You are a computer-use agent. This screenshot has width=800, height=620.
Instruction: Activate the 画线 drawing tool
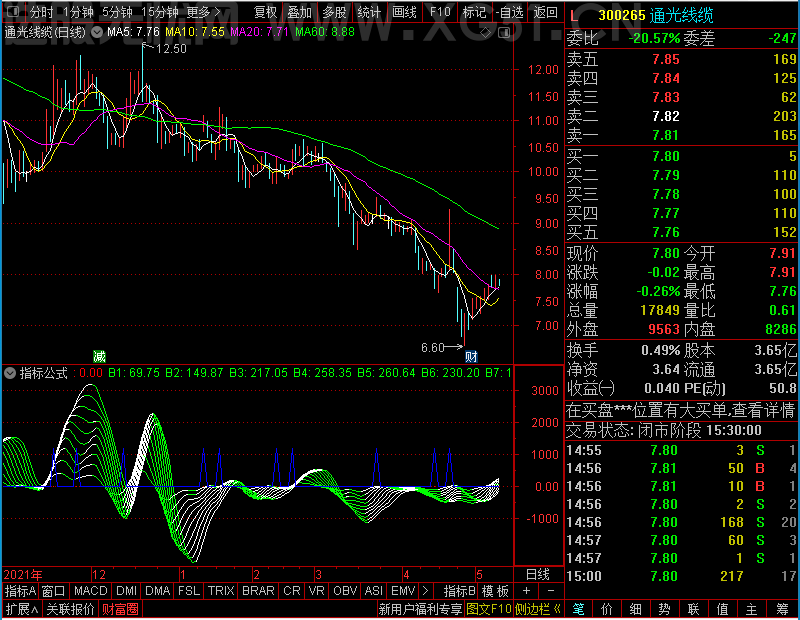click(x=404, y=12)
